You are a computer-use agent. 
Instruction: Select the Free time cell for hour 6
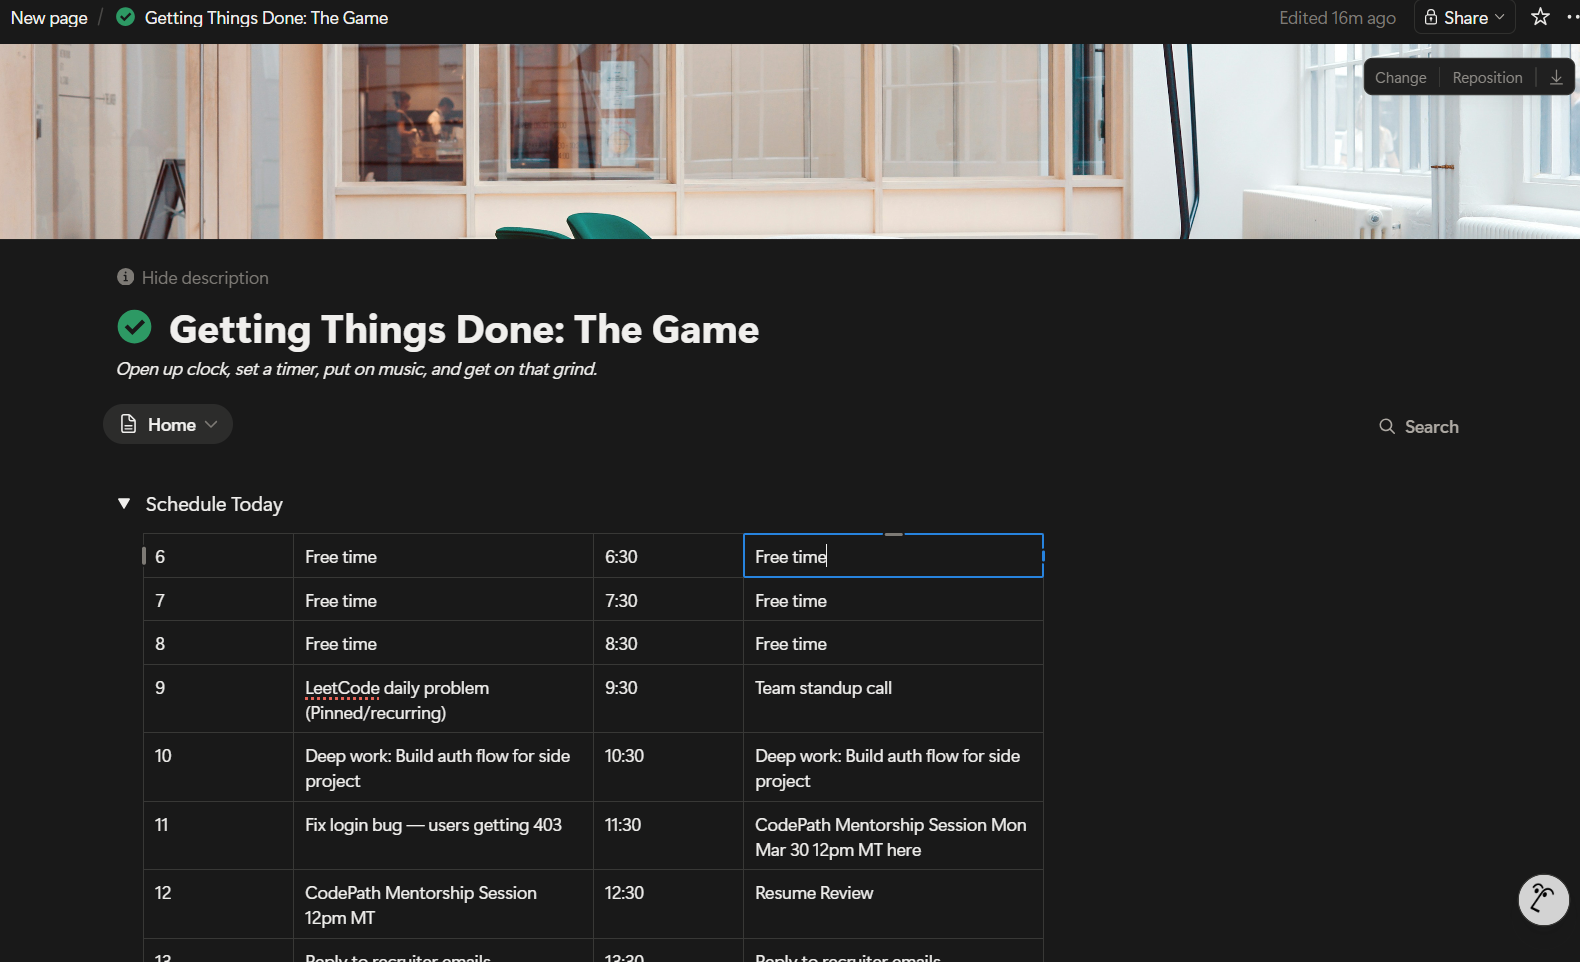click(x=443, y=556)
